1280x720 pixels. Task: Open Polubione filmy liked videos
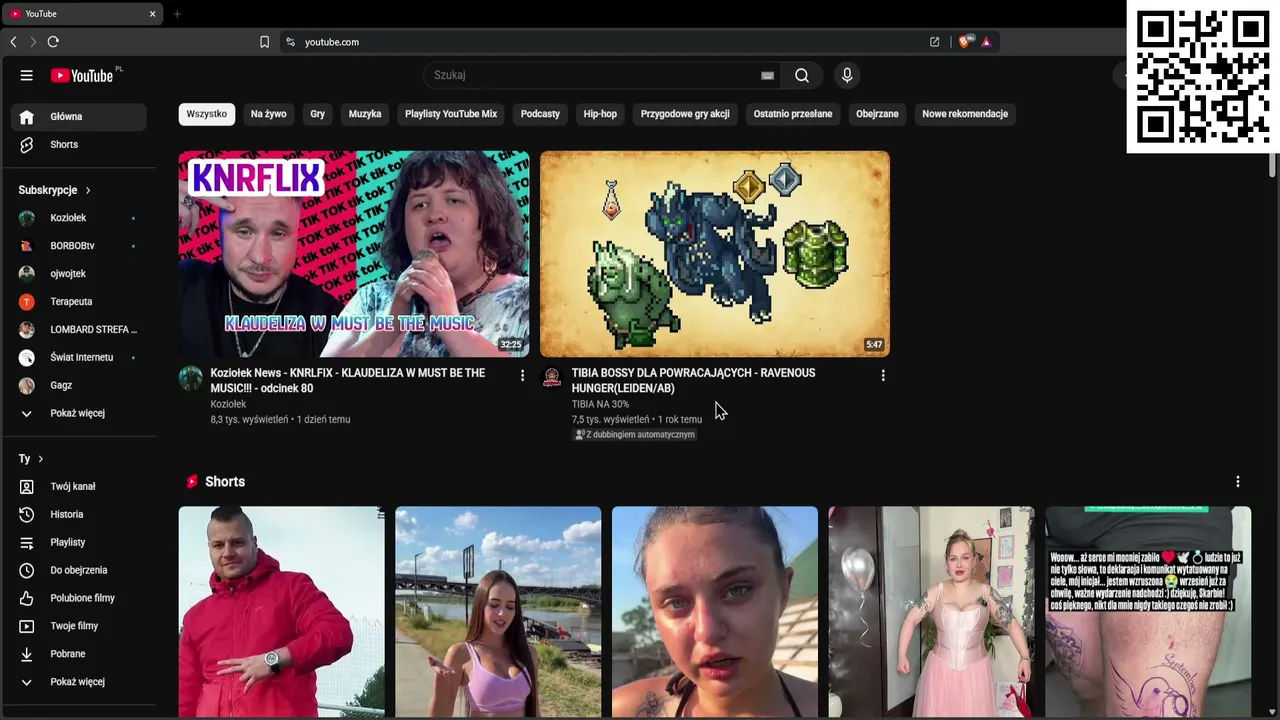[79, 599]
